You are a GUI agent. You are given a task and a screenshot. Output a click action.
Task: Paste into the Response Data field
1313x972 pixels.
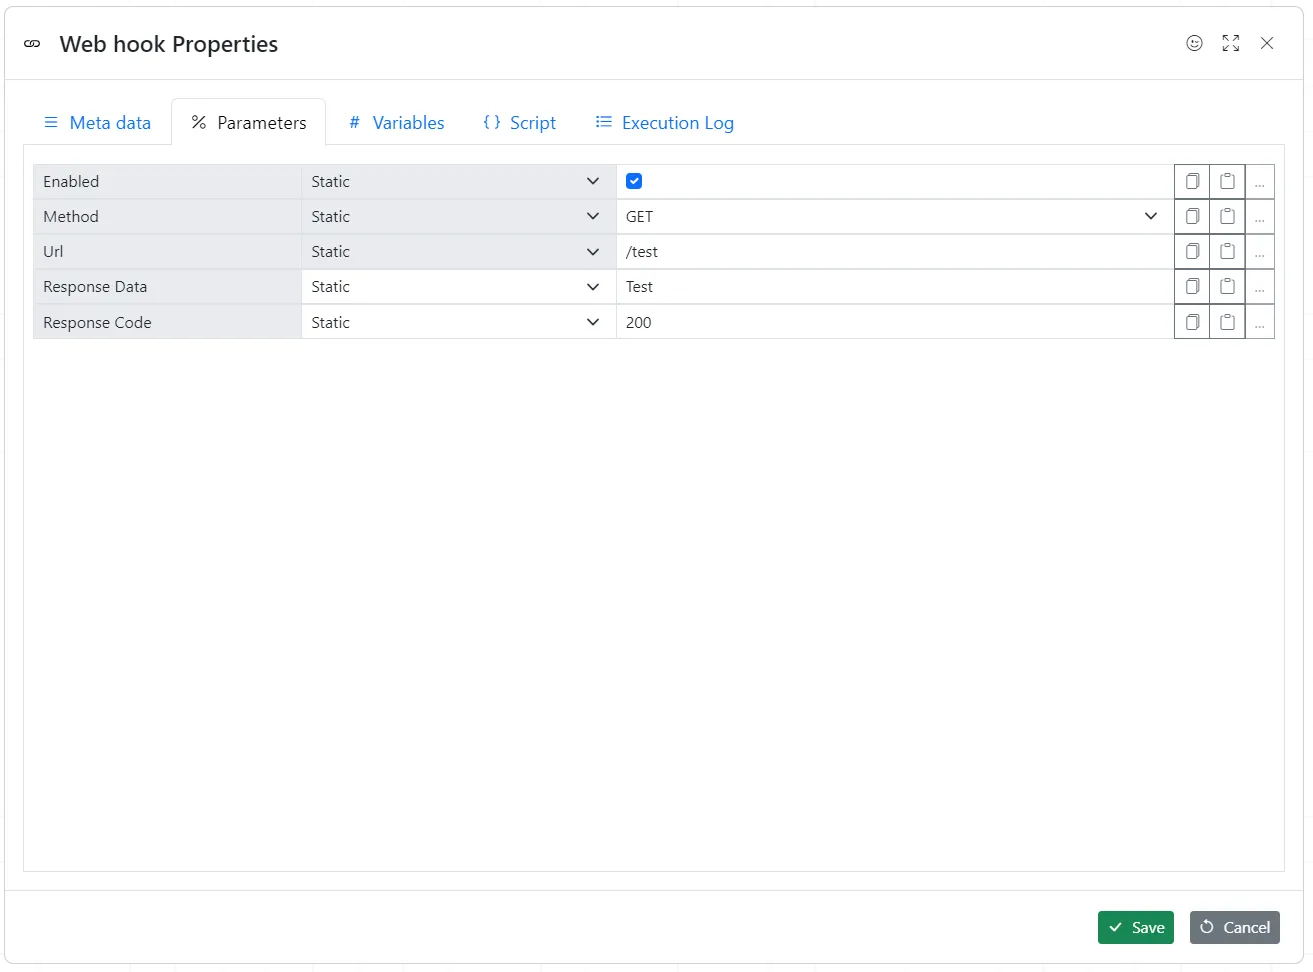coord(1227,286)
